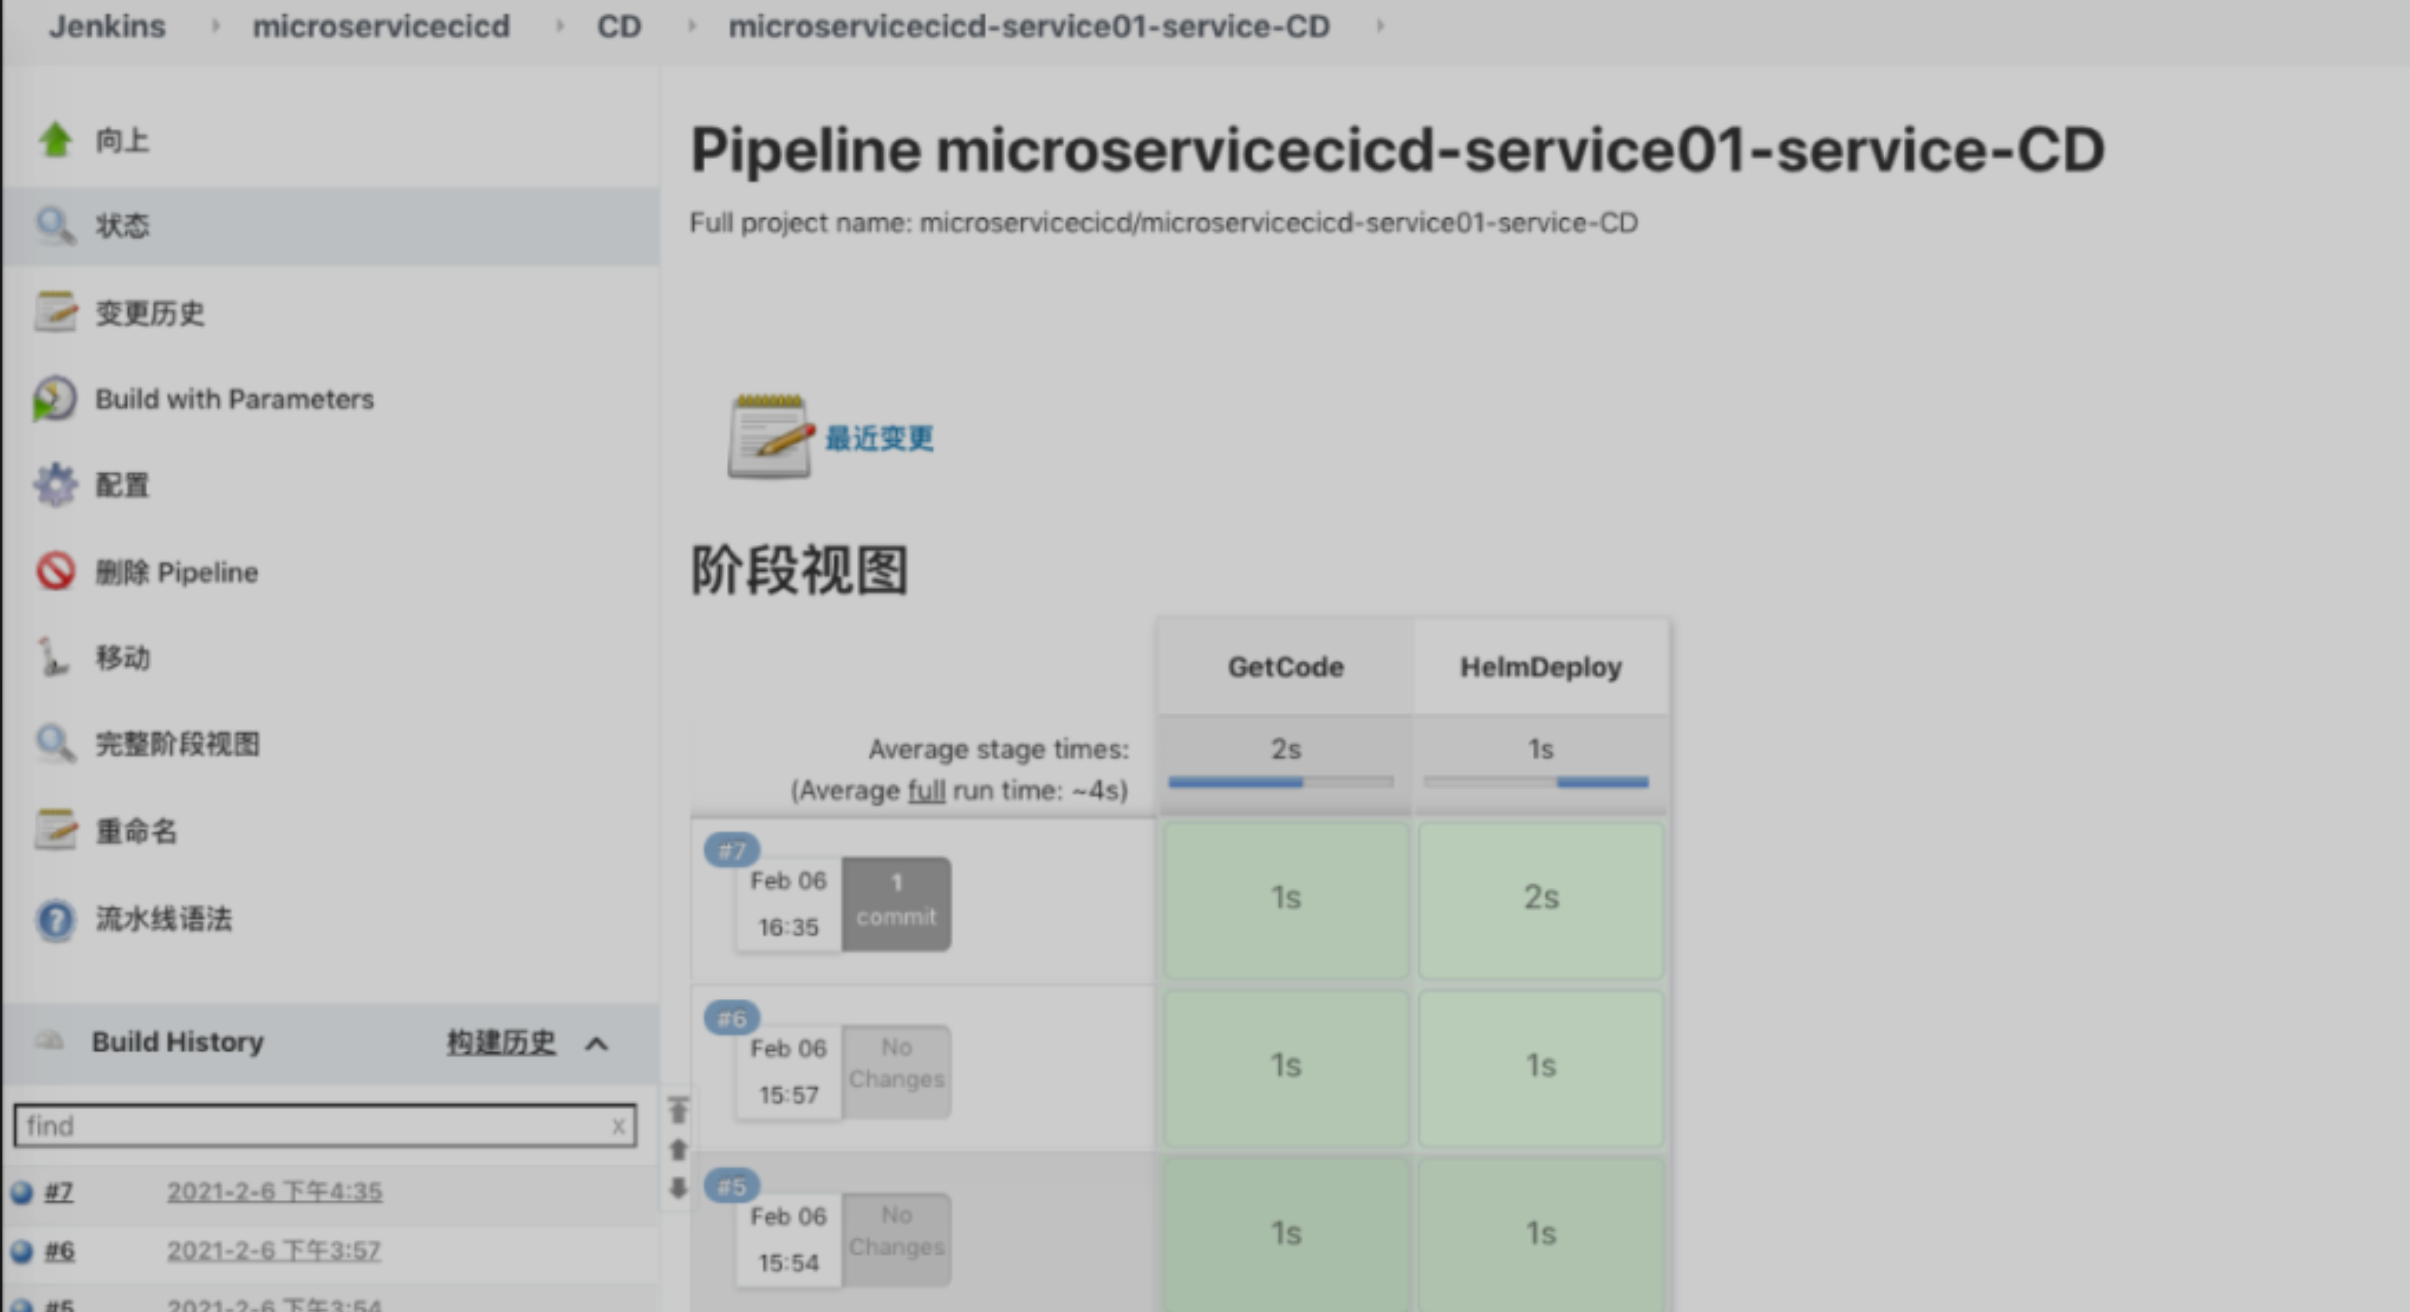
Task: Click the magnifier icon beside 状态
Action: 55,226
